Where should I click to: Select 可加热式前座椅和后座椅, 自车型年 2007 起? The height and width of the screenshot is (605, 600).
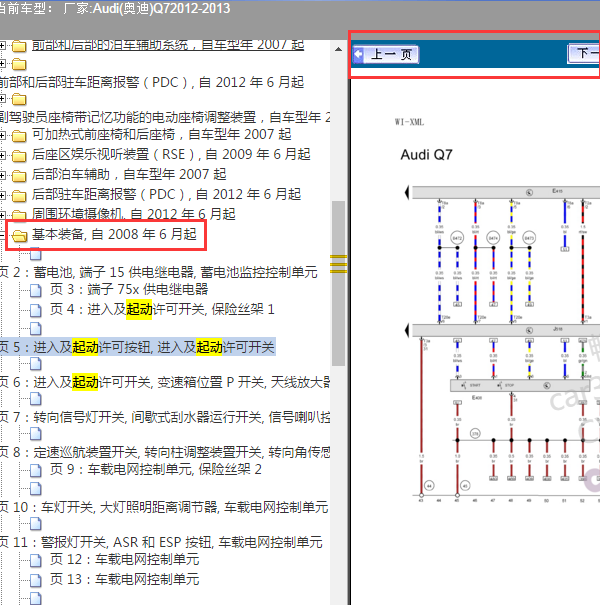[x=161, y=135]
